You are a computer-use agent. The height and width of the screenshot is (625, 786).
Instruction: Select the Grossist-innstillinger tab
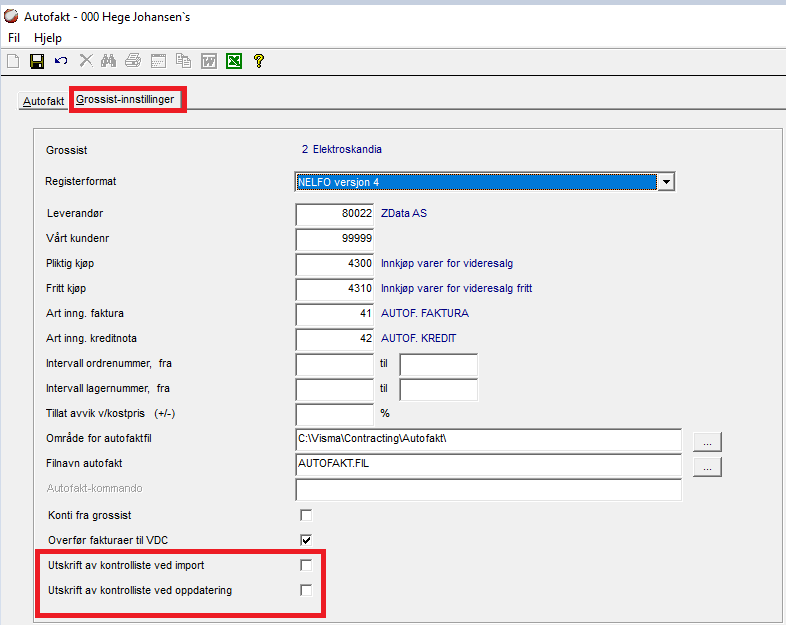coord(125,99)
